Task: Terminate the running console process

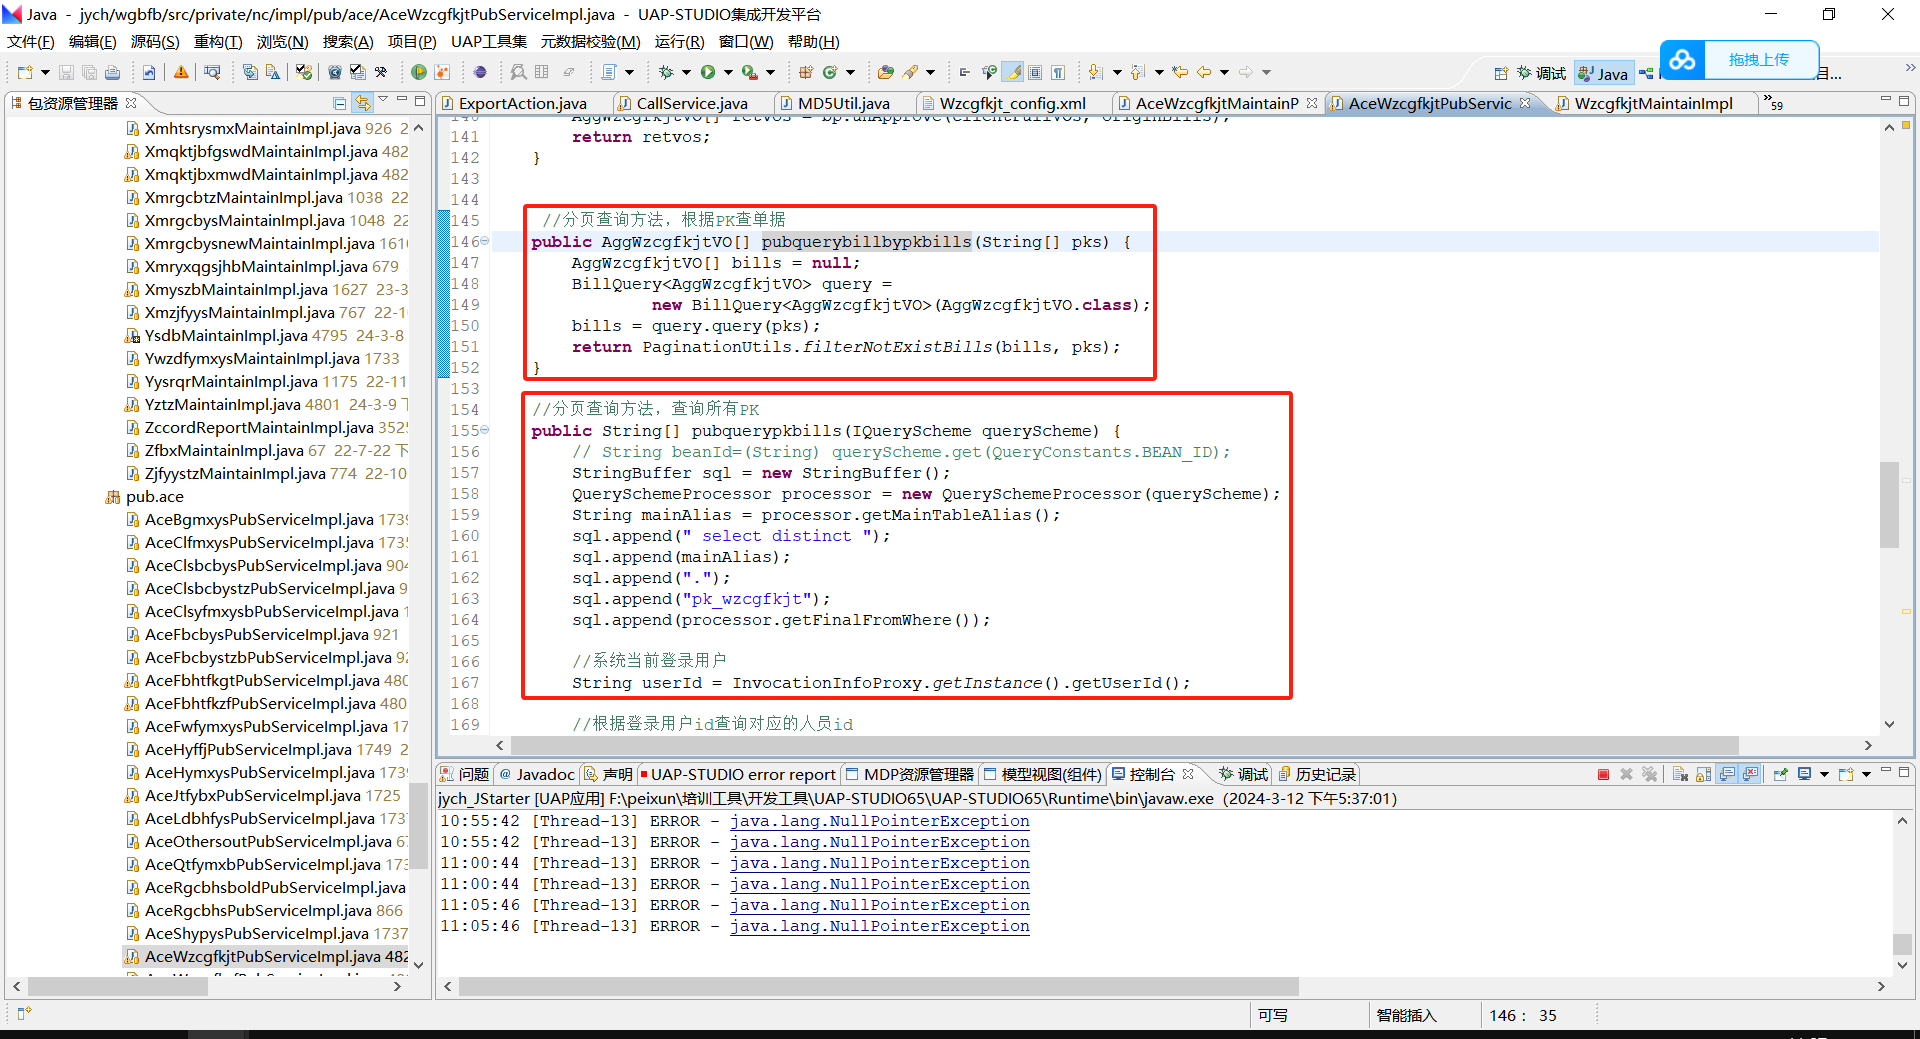Action: [1603, 774]
